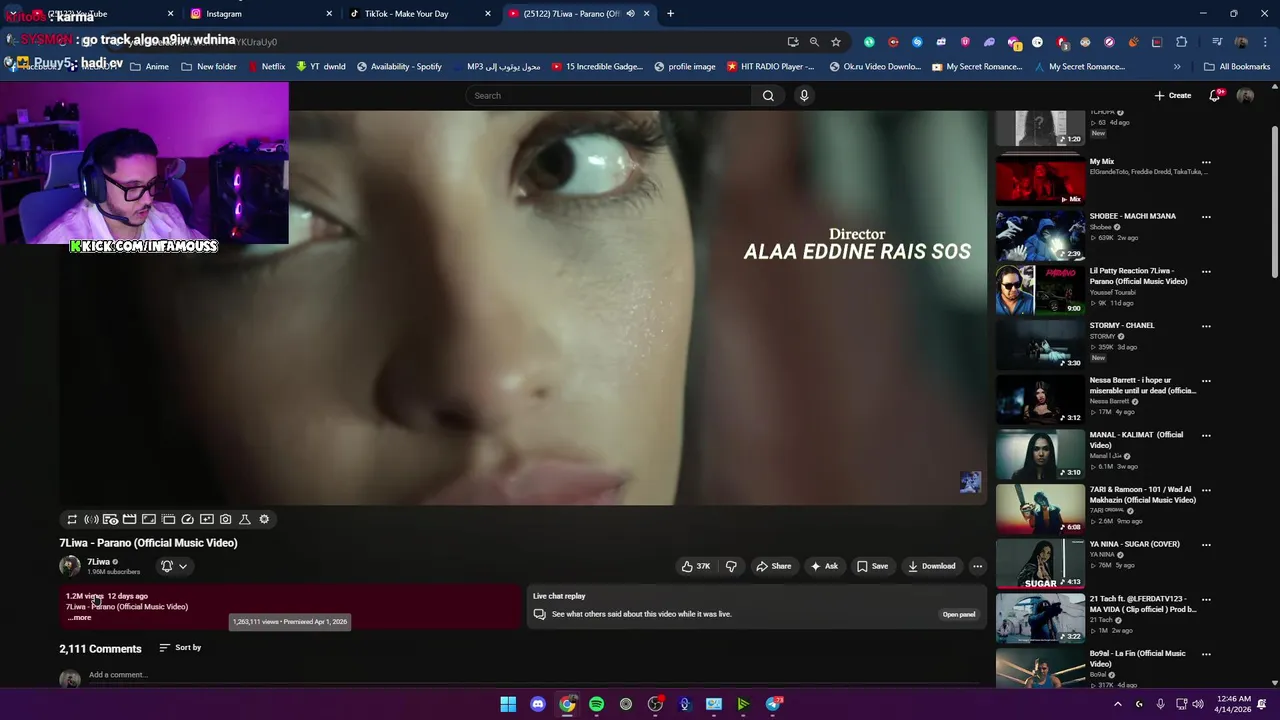Like the video with thumbs up (37K)
Viewport: 1280px width, 720px height.
click(696, 566)
